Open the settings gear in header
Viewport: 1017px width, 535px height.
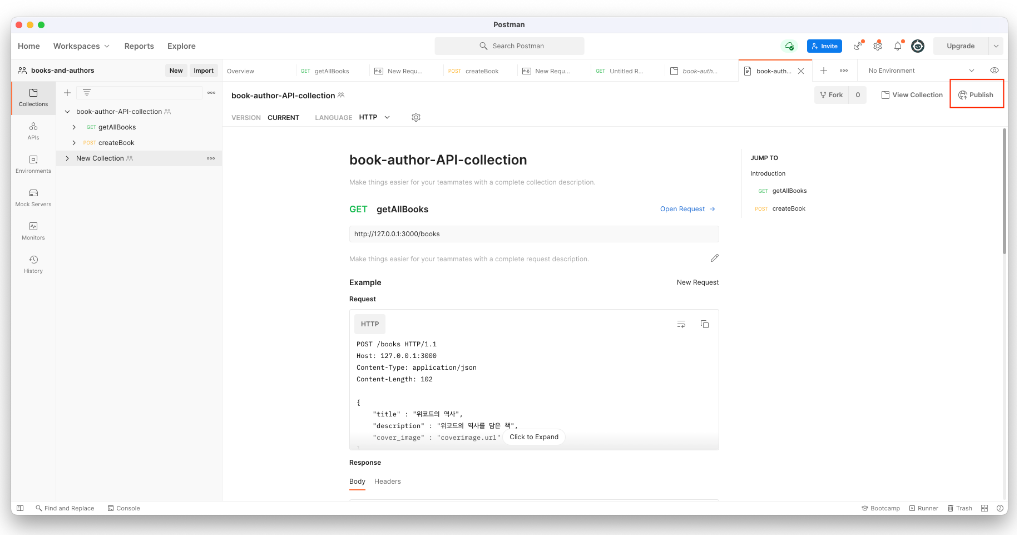click(878, 46)
